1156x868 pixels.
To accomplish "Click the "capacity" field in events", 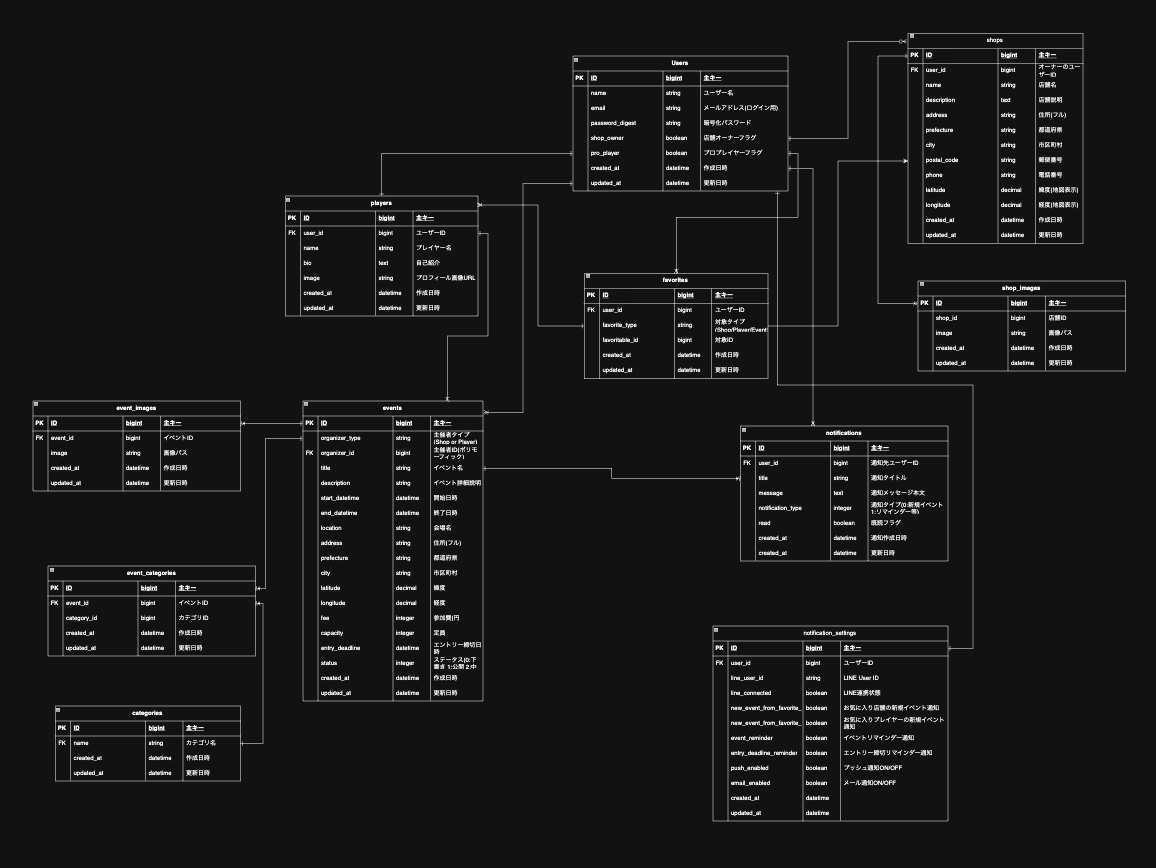I will 332,633.
